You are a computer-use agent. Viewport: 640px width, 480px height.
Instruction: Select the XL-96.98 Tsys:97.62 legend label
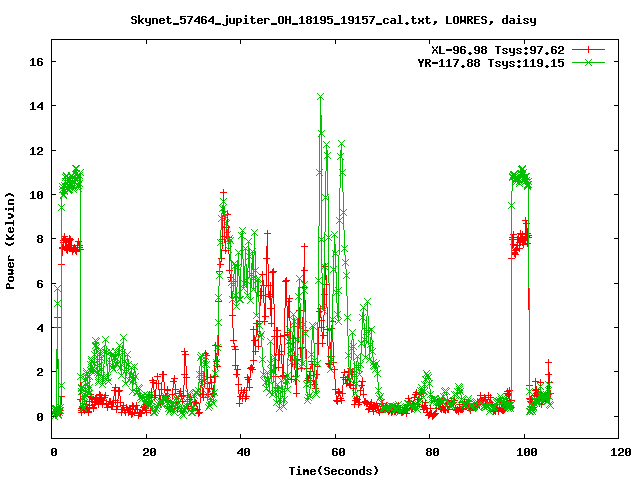[x=498, y=50]
